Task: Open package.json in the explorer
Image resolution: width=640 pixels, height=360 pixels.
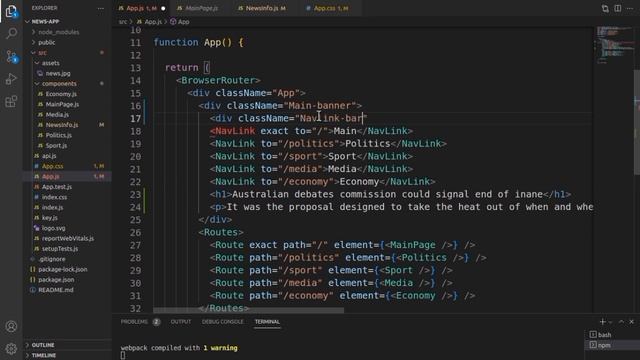Action: 56,280
